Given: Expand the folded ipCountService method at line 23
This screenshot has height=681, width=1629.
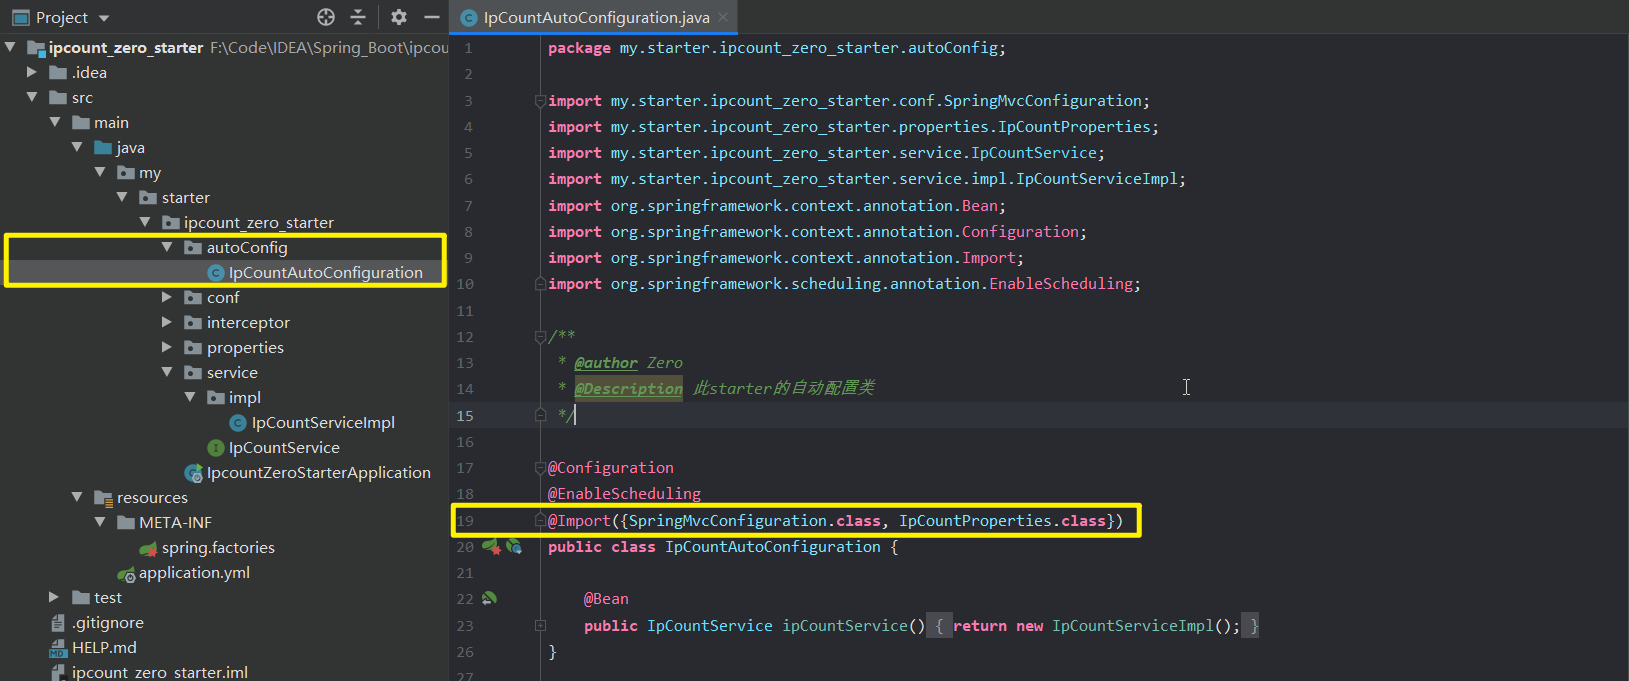Looking at the screenshot, I should (x=540, y=626).
